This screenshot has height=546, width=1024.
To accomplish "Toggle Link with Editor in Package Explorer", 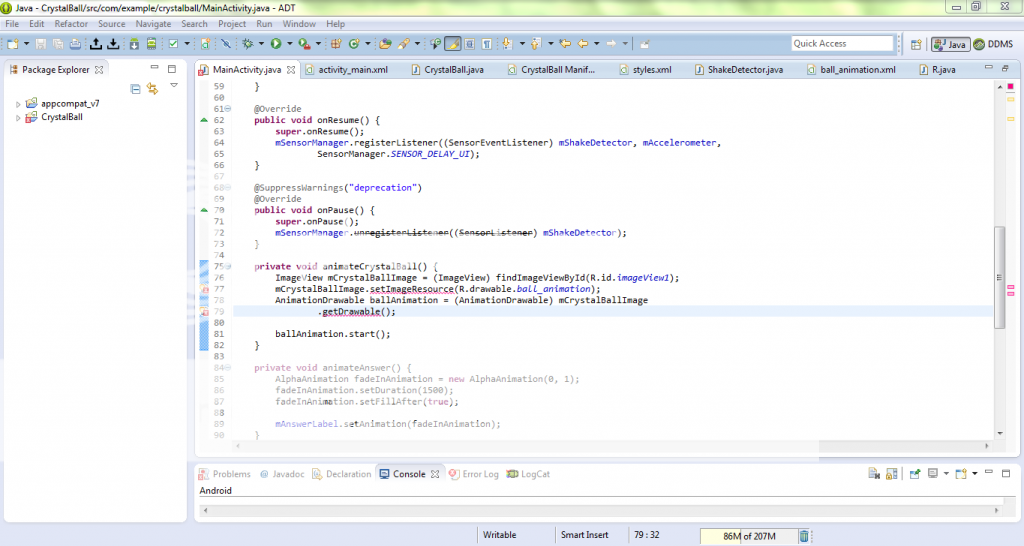I will [x=153, y=89].
